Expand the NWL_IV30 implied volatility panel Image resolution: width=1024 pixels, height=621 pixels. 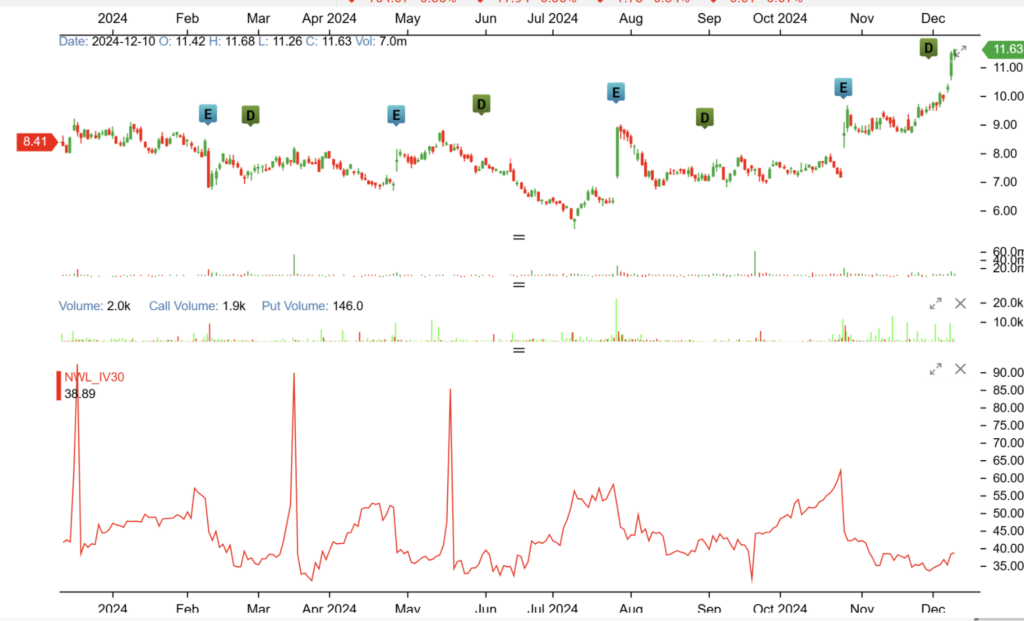tap(936, 369)
